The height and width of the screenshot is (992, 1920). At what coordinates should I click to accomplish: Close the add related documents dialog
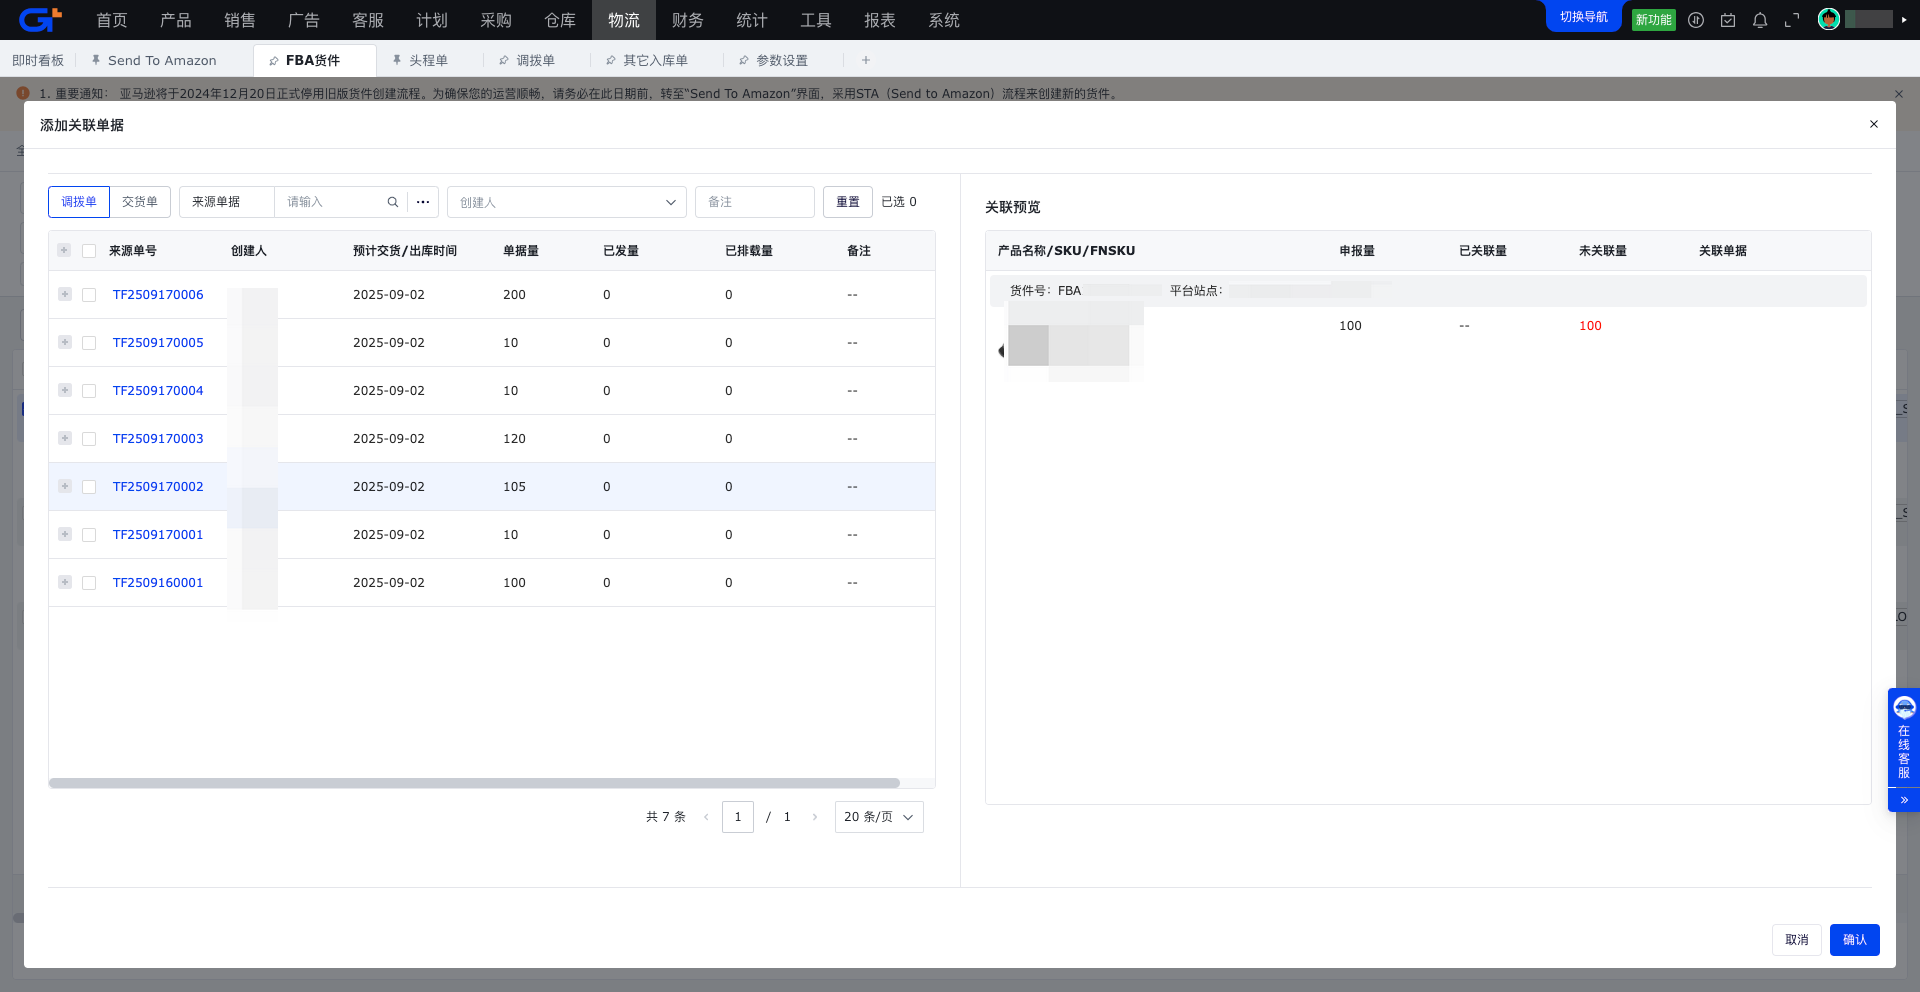(x=1874, y=124)
